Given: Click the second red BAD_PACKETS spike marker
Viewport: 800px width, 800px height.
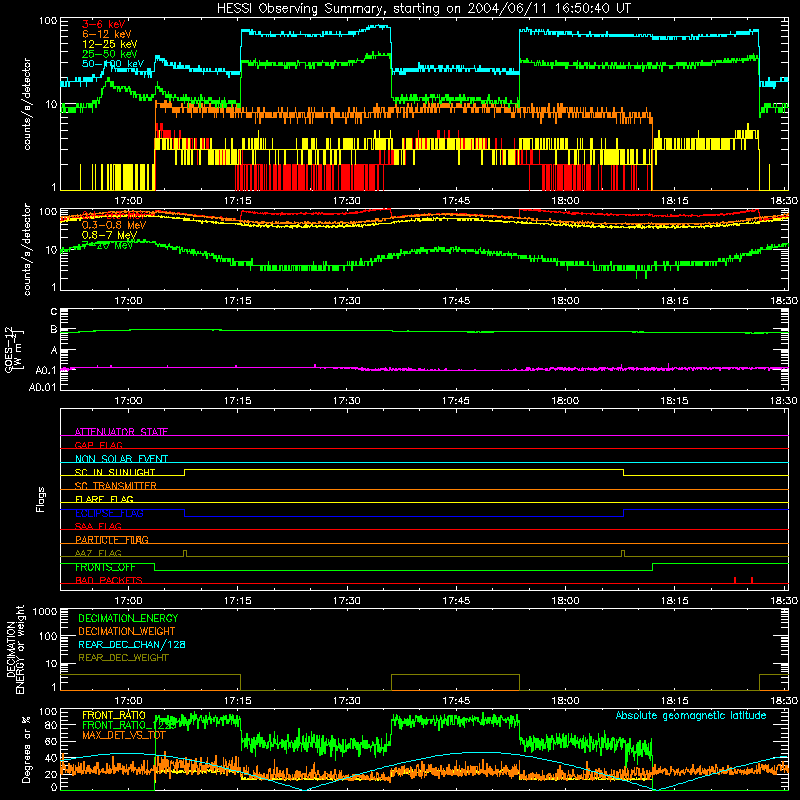Looking at the screenshot, I should [x=752, y=580].
